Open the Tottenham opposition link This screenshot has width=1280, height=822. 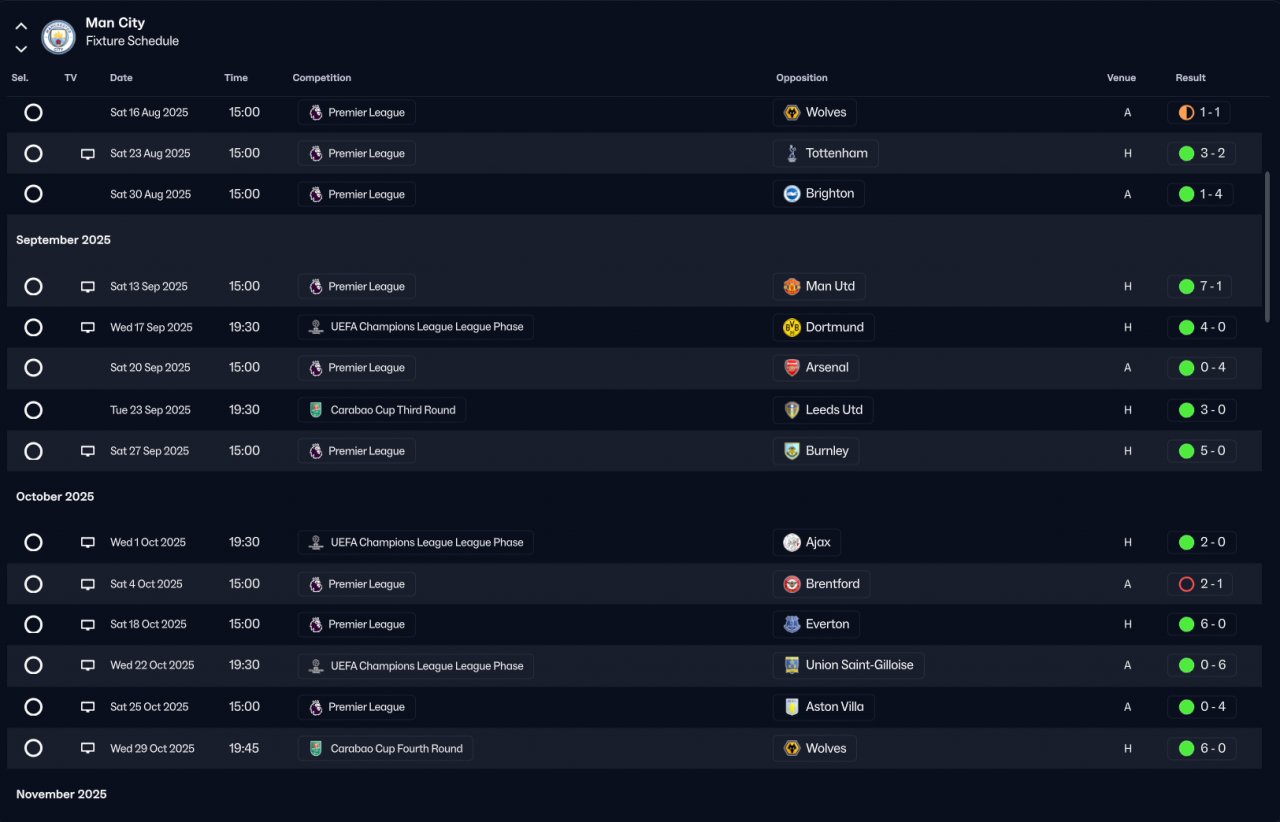(x=826, y=154)
